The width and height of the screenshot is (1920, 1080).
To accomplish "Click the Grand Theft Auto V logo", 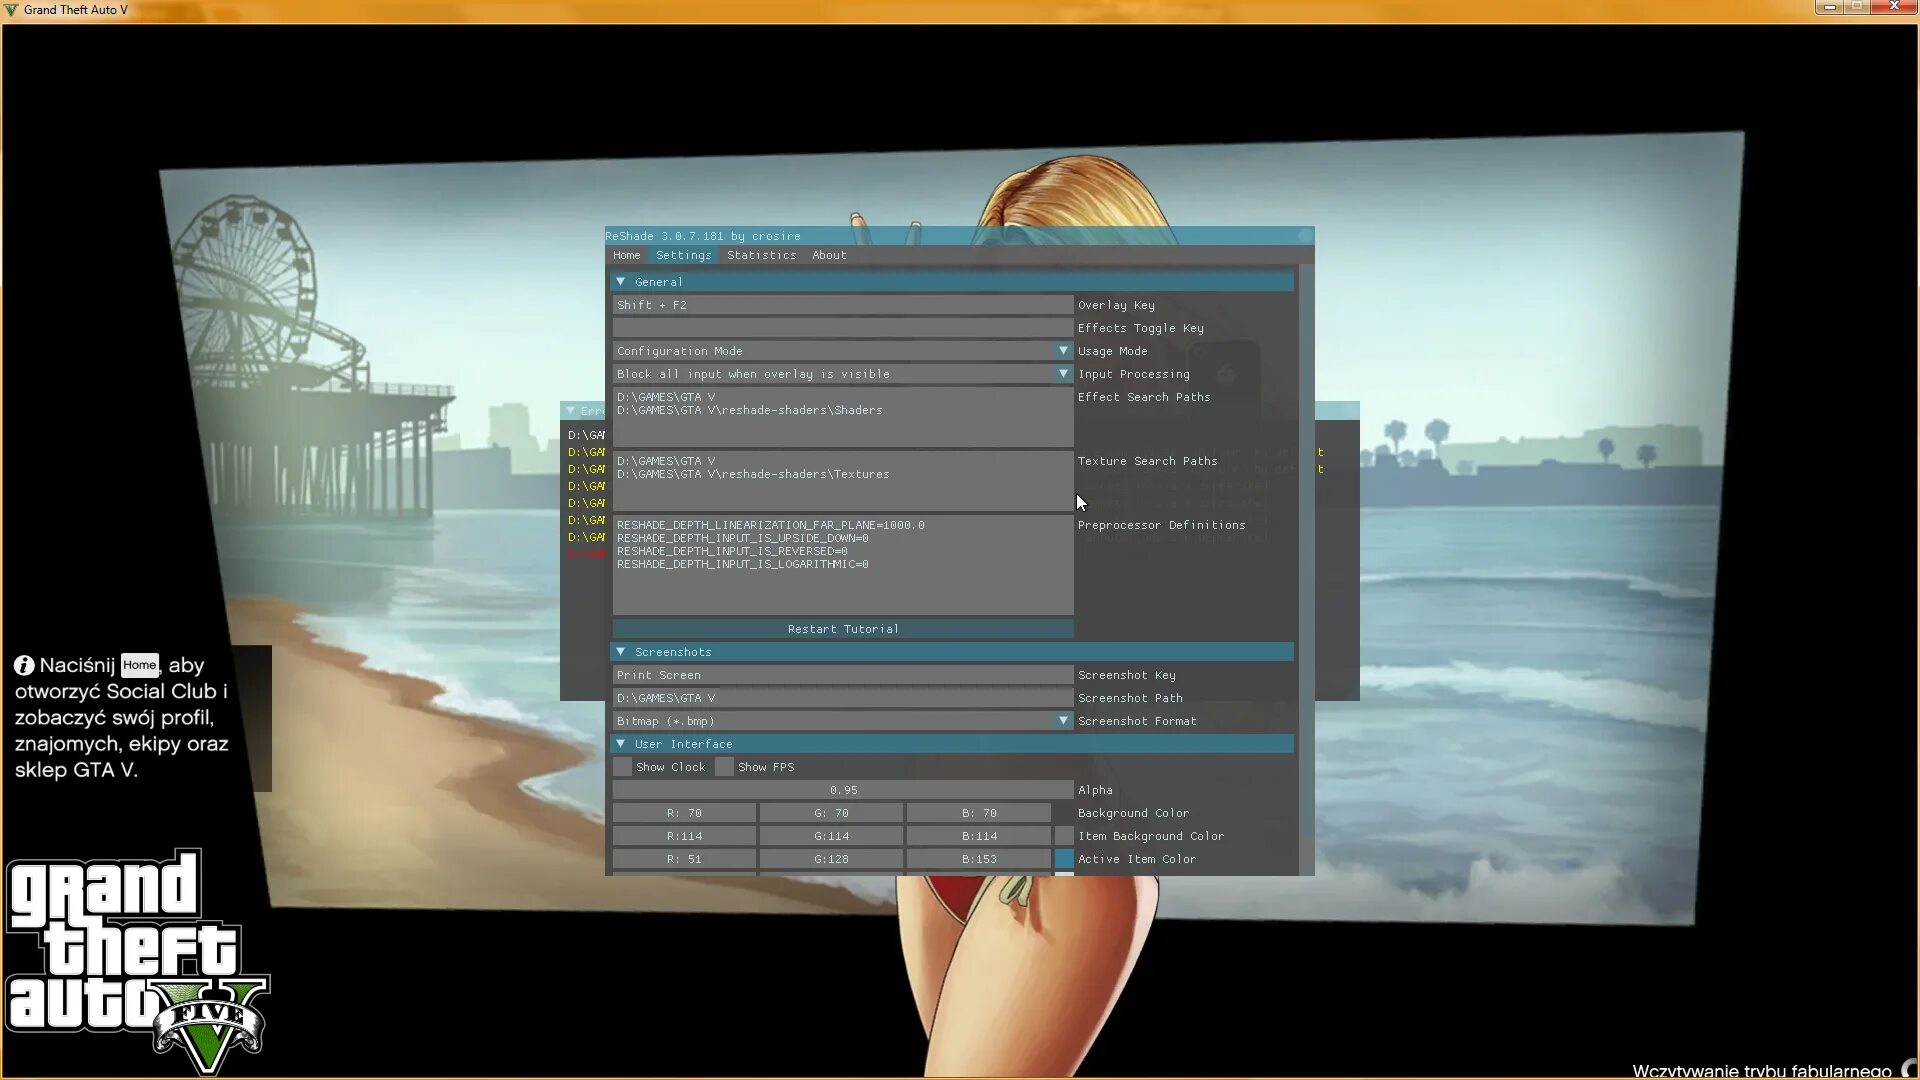I will pyautogui.click(x=137, y=960).
